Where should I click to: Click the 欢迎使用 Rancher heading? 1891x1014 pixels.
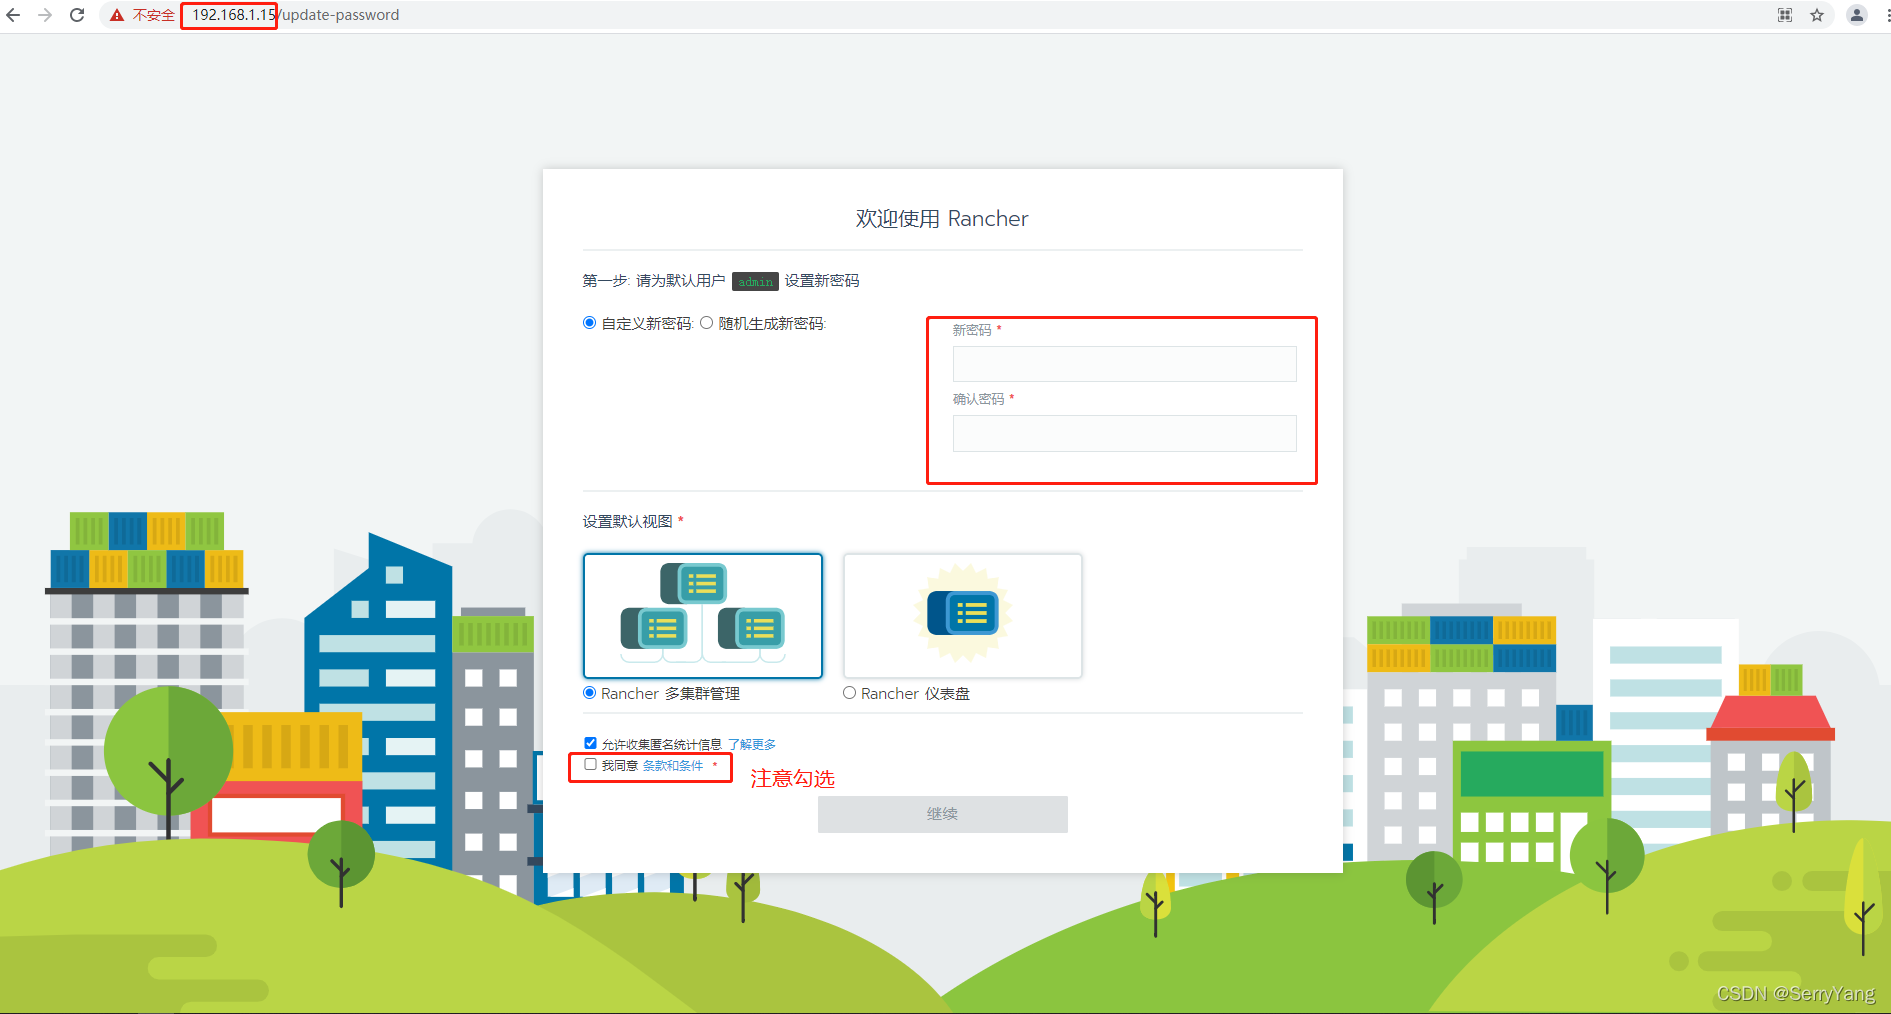click(x=941, y=219)
